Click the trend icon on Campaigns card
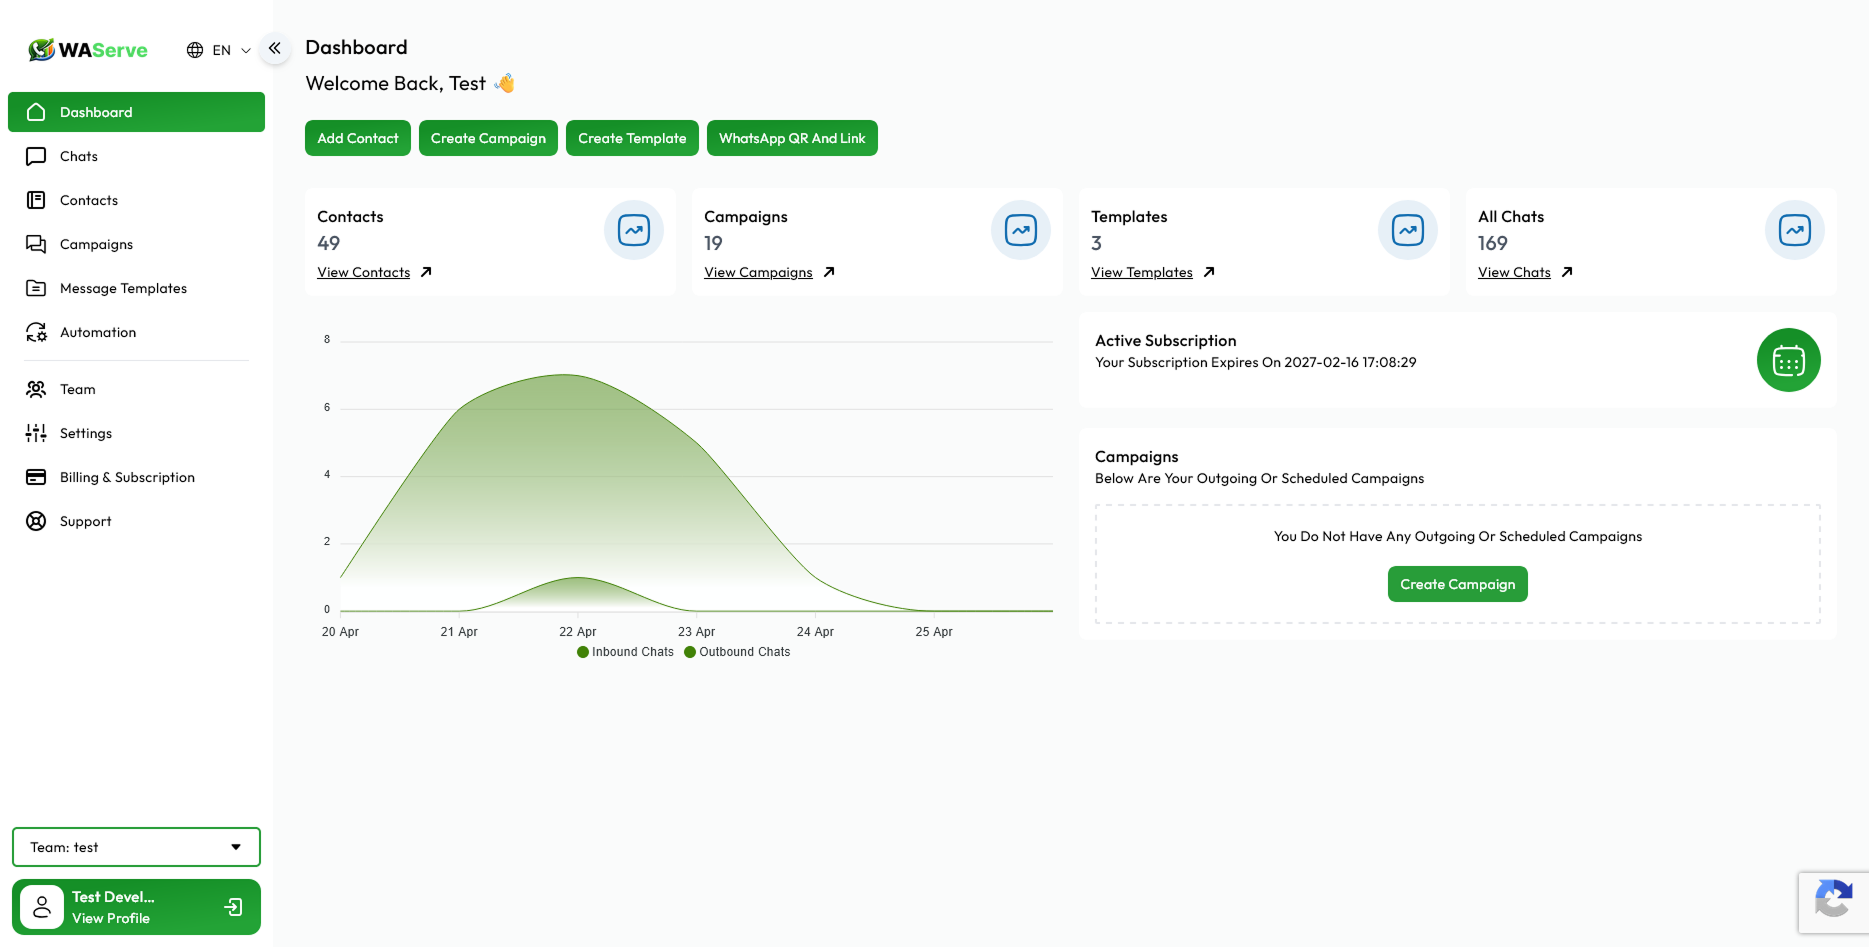Screen dimensions: 1869x947 (1021, 230)
